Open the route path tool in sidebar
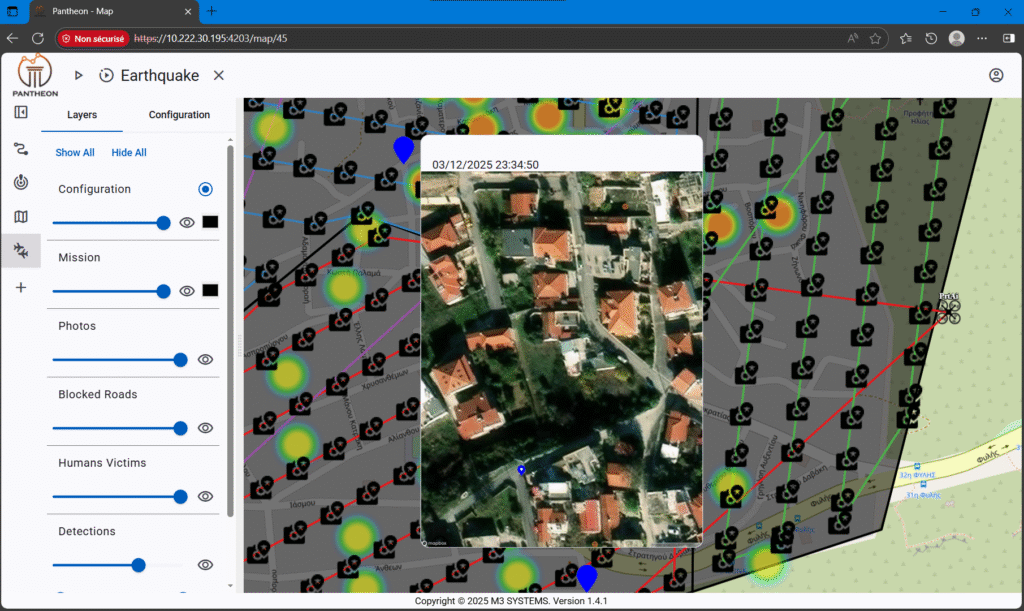 click(x=21, y=148)
